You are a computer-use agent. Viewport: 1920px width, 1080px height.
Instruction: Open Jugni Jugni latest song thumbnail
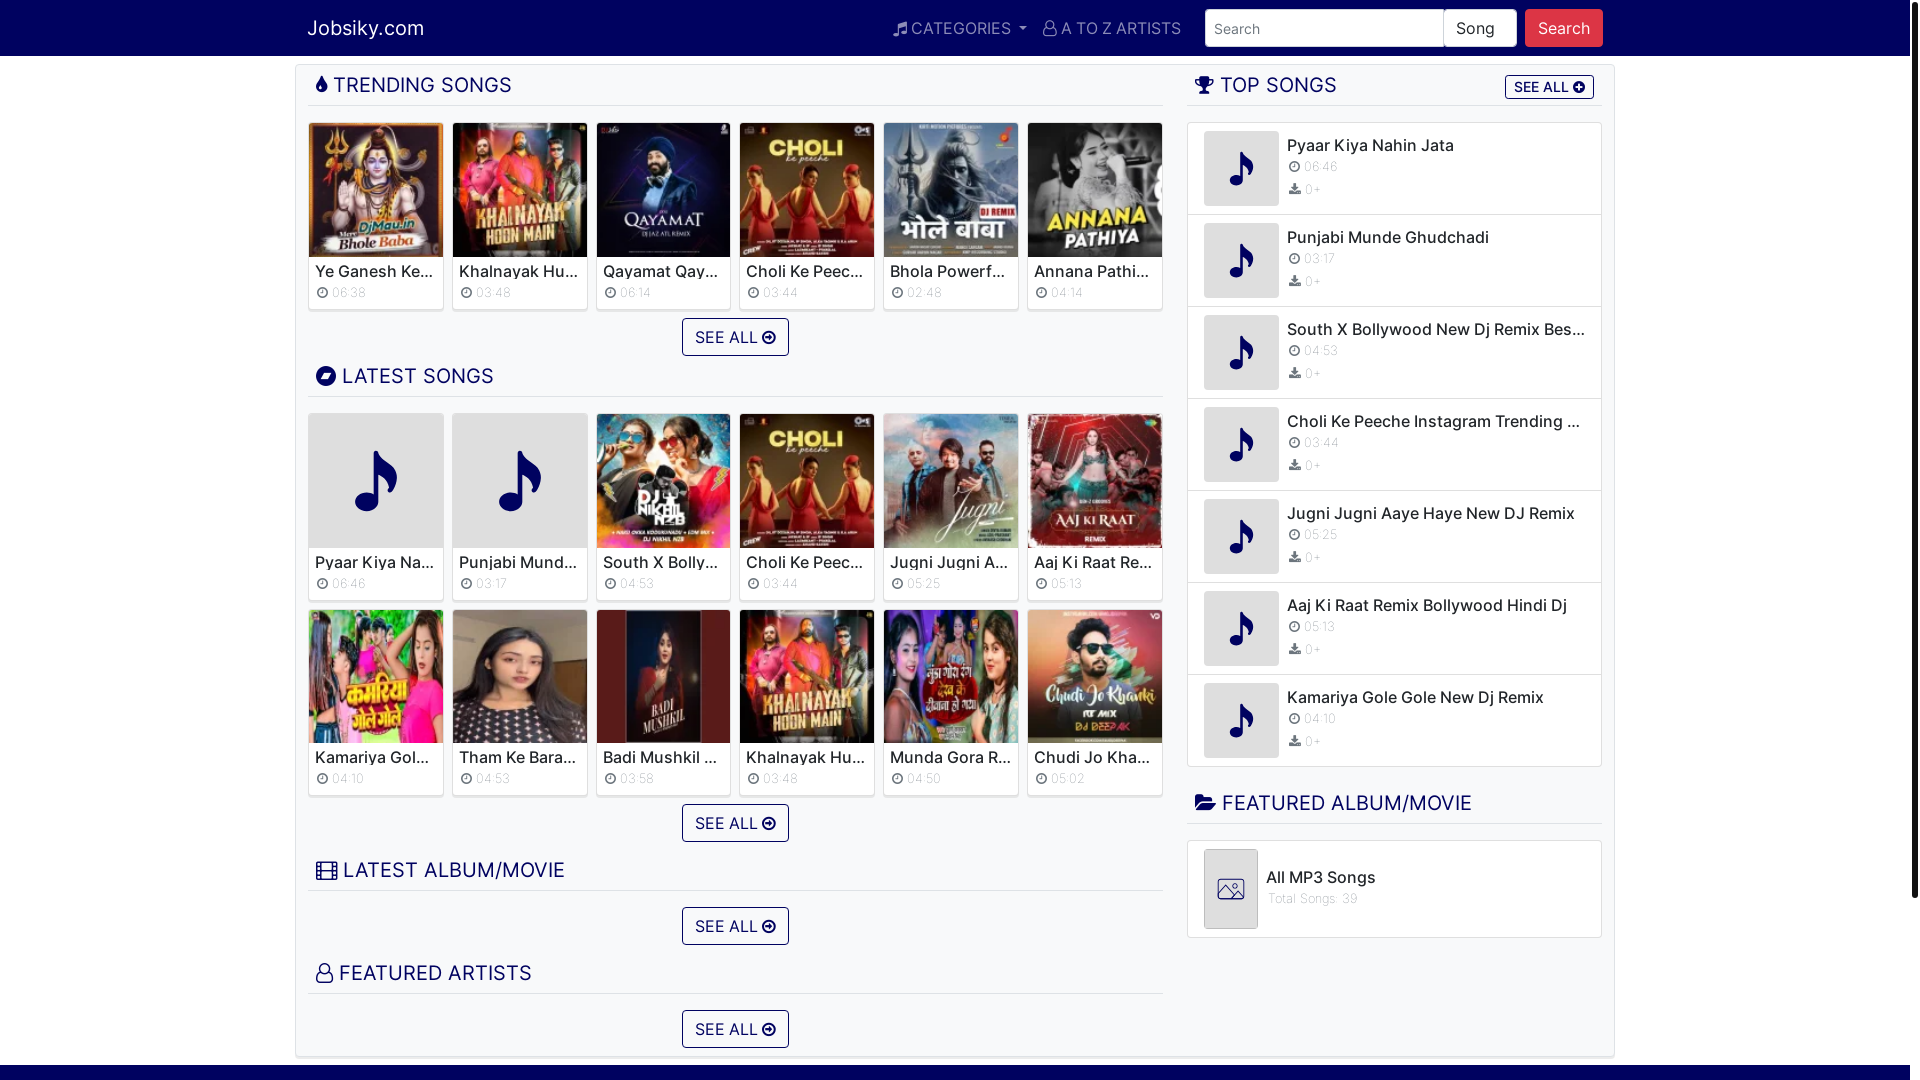951,481
